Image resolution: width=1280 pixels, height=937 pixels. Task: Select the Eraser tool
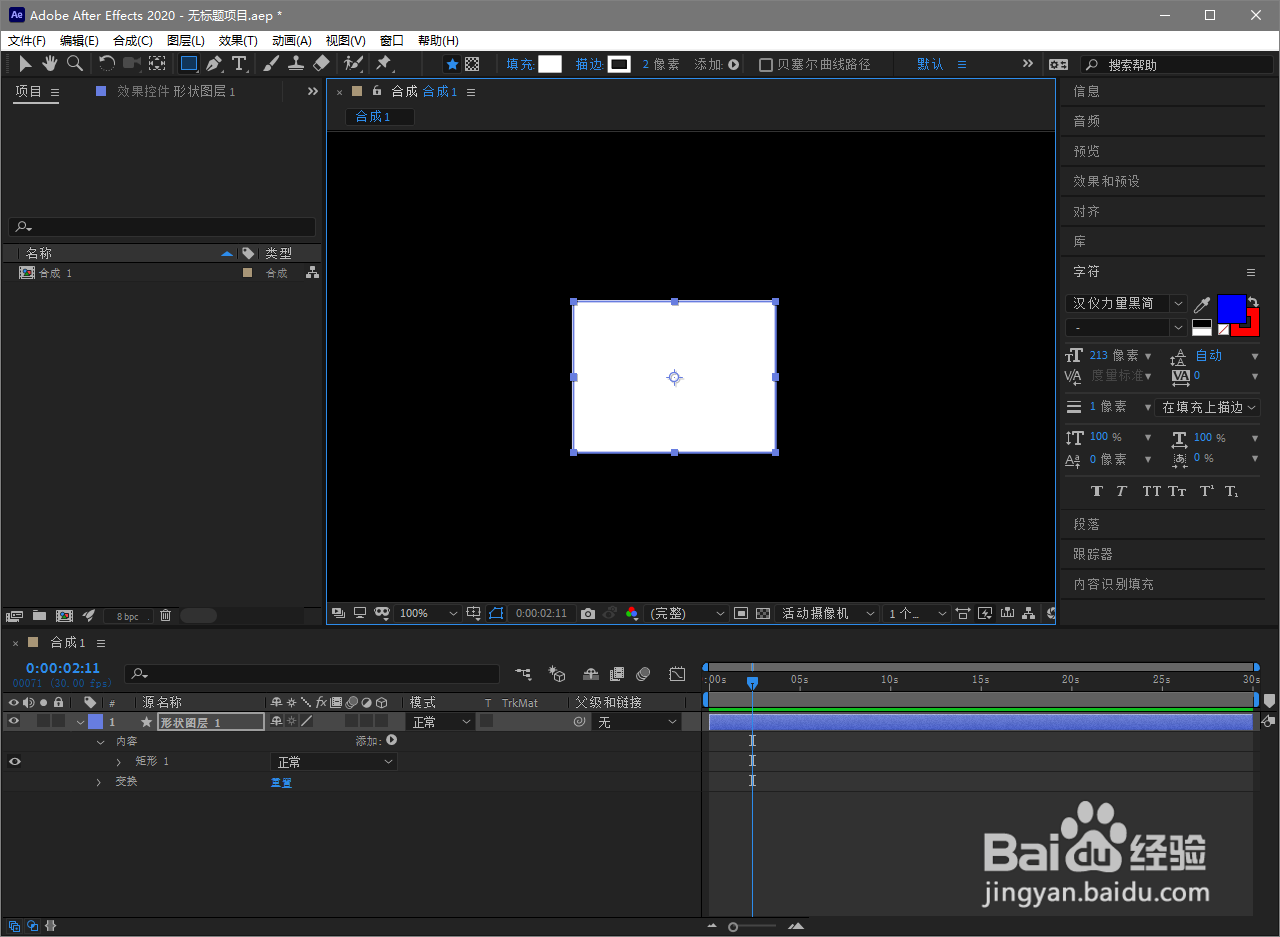click(321, 64)
